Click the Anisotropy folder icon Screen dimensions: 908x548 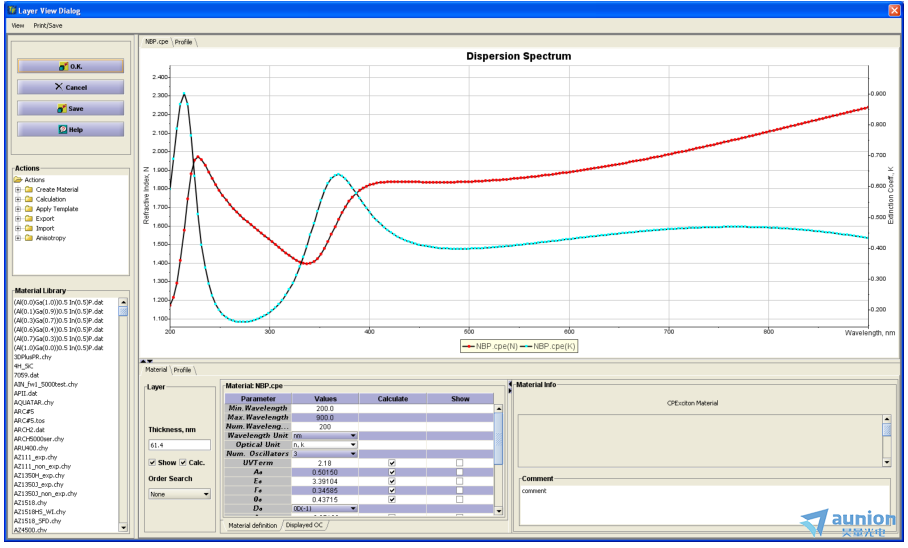tap(28, 238)
